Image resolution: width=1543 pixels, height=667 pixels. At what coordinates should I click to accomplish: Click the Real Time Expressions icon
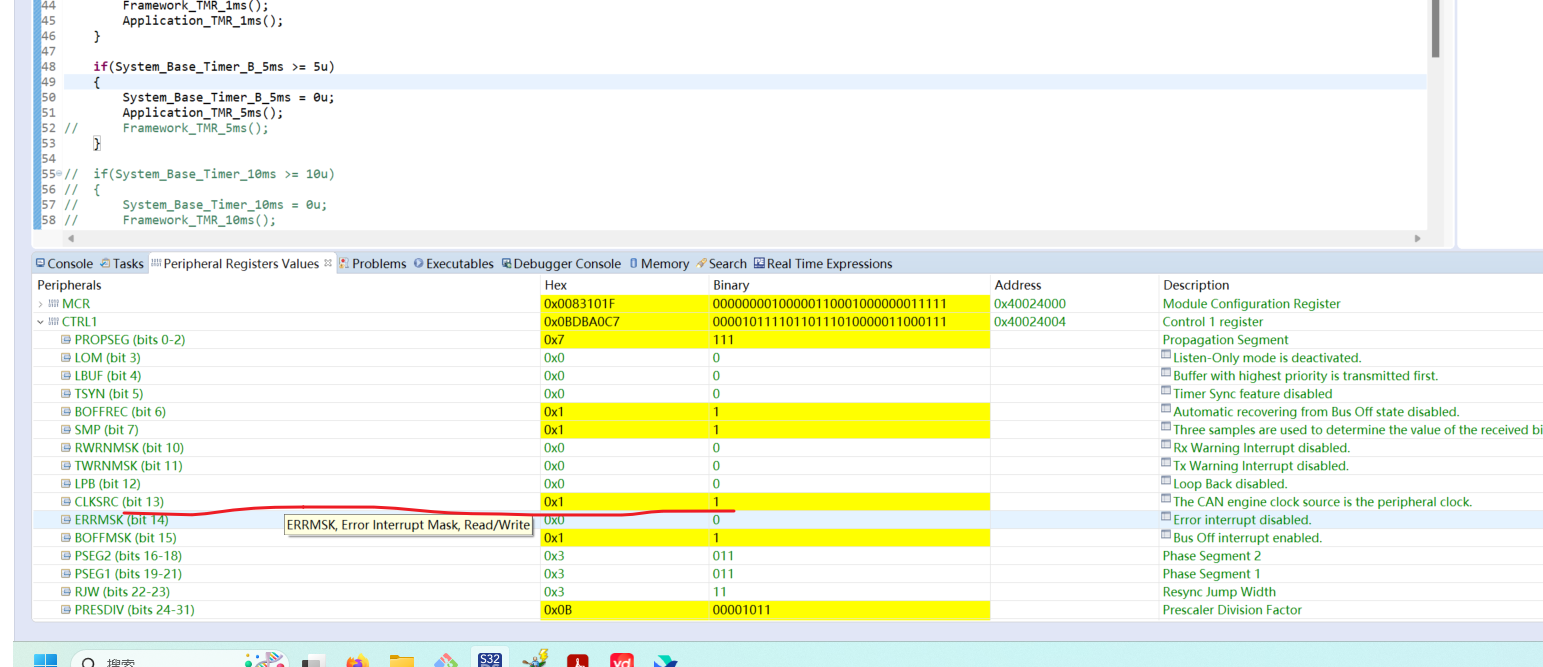(760, 263)
